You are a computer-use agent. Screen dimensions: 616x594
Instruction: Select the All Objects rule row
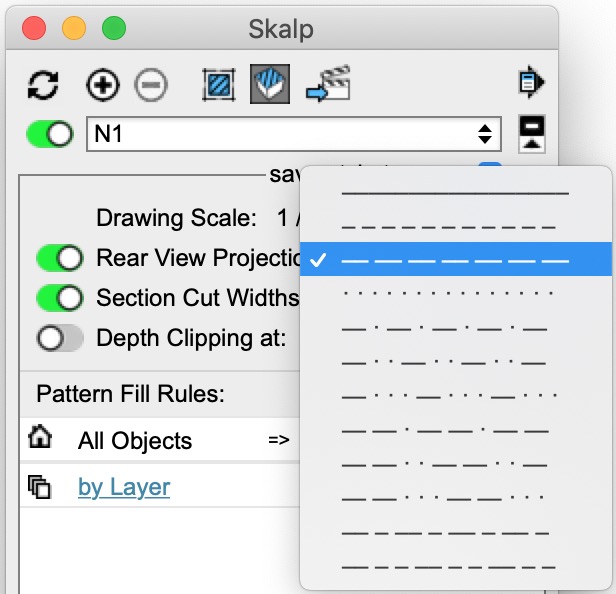coord(135,440)
